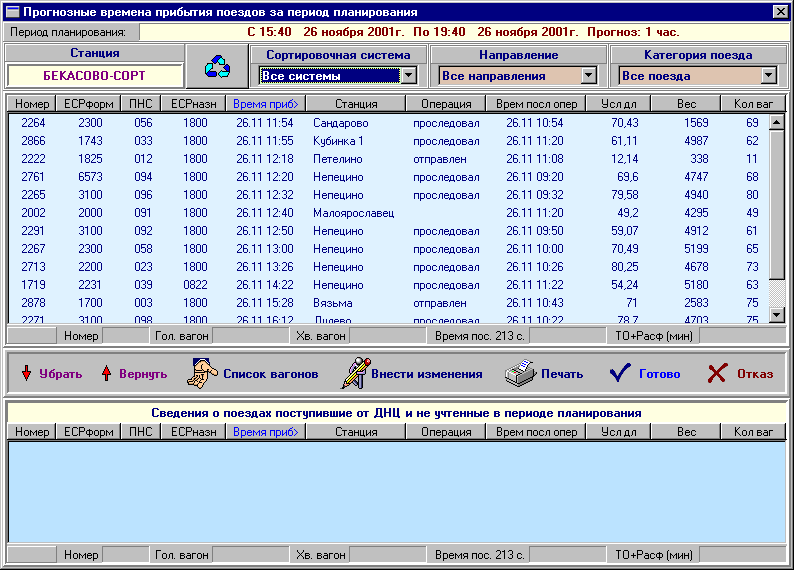Click the red up arrow Вернуть icon

pyautogui.click(x=106, y=374)
